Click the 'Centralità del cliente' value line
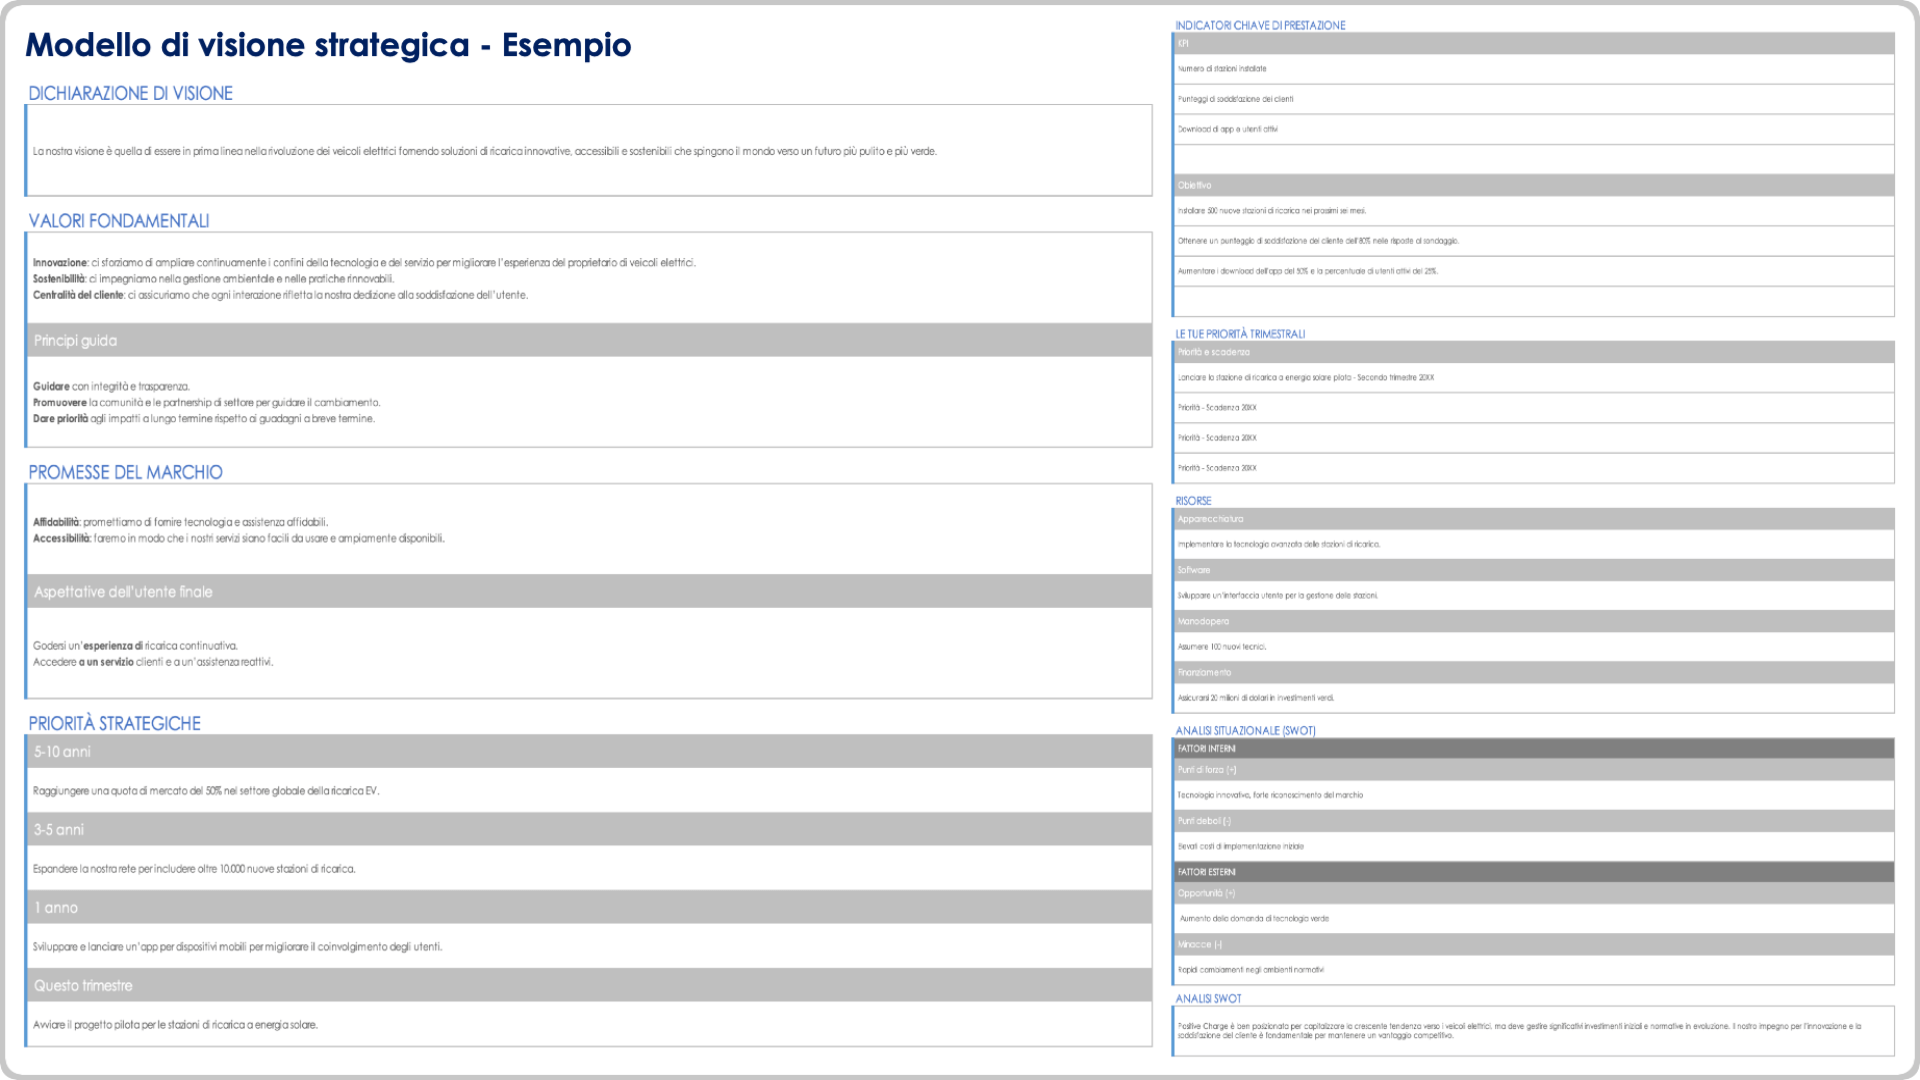Image resolution: width=1920 pixels, height=1080 pixels. (x=280, y=295)
